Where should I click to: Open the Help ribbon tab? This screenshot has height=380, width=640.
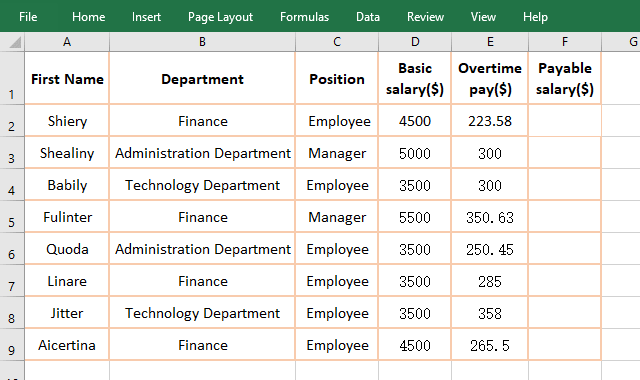(x=535, y=17)
